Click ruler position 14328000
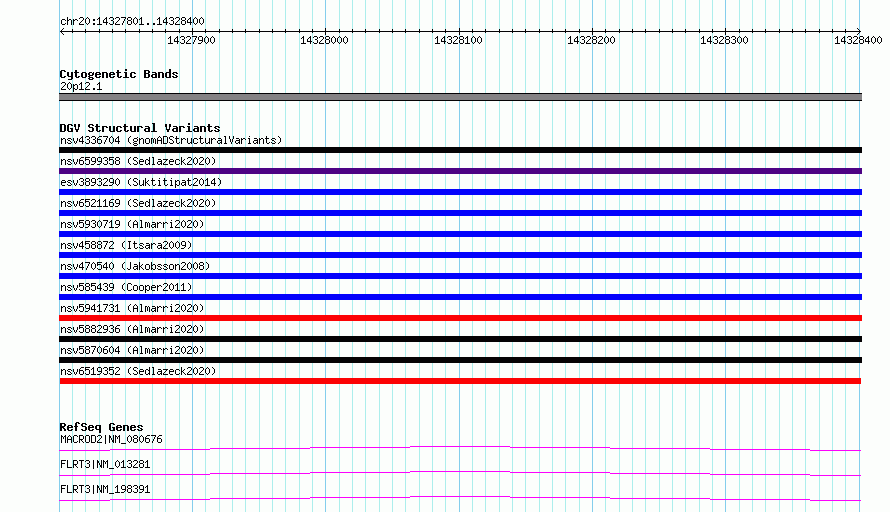 (324, 40)
